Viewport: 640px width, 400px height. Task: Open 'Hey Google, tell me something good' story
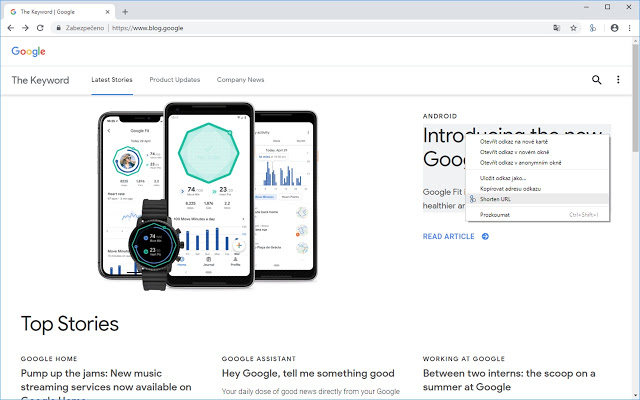tap(308, 373)
